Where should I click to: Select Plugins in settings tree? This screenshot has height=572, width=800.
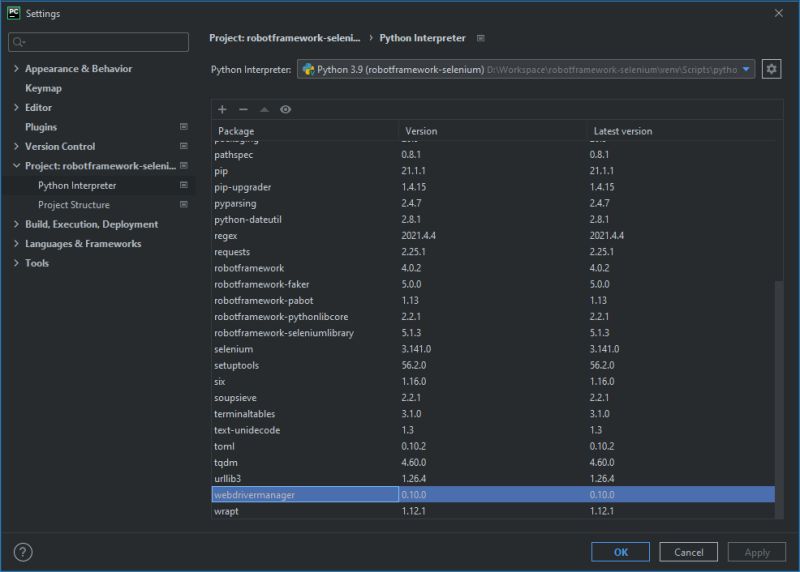coord(41,127)
